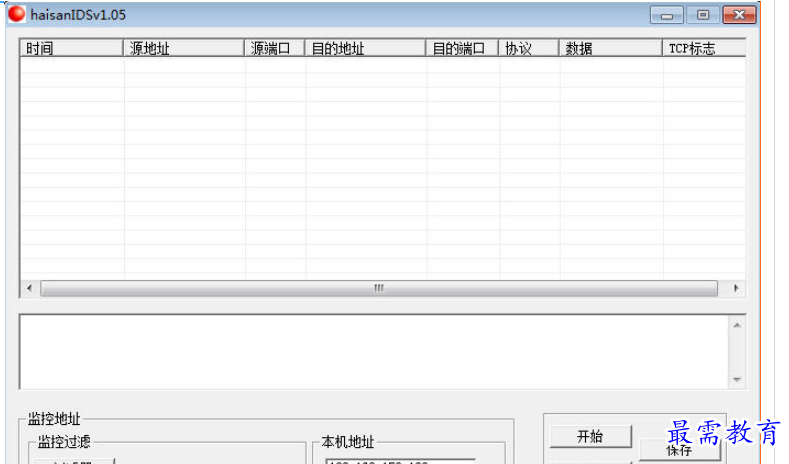This screenshot has width=789, height=464.
Task: Click the left arrow of horizontal scrollbar
Action: (x=30, y=288)
